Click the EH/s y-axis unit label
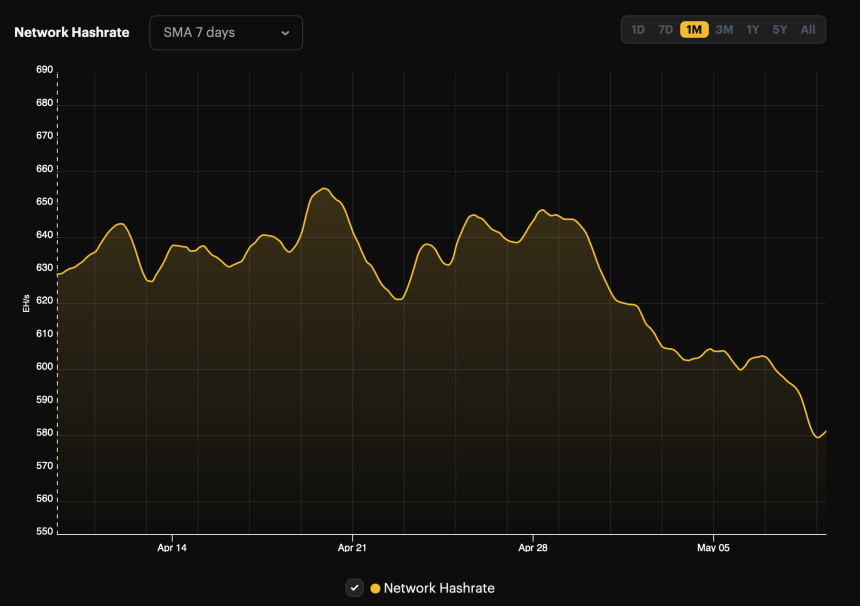Screen dimensions: 860x606 point(26,303)
